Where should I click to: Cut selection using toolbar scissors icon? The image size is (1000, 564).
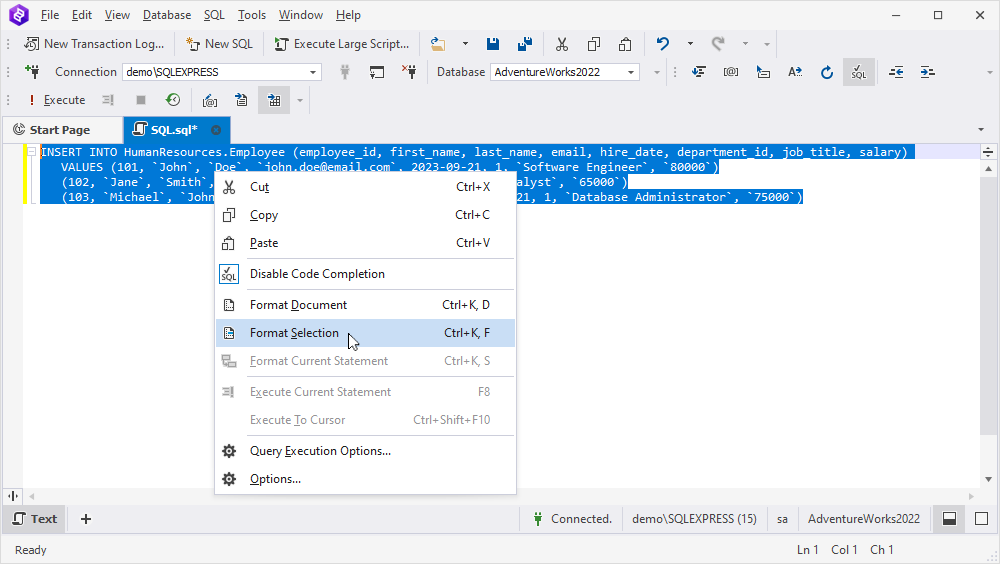(x=561, y=44)
